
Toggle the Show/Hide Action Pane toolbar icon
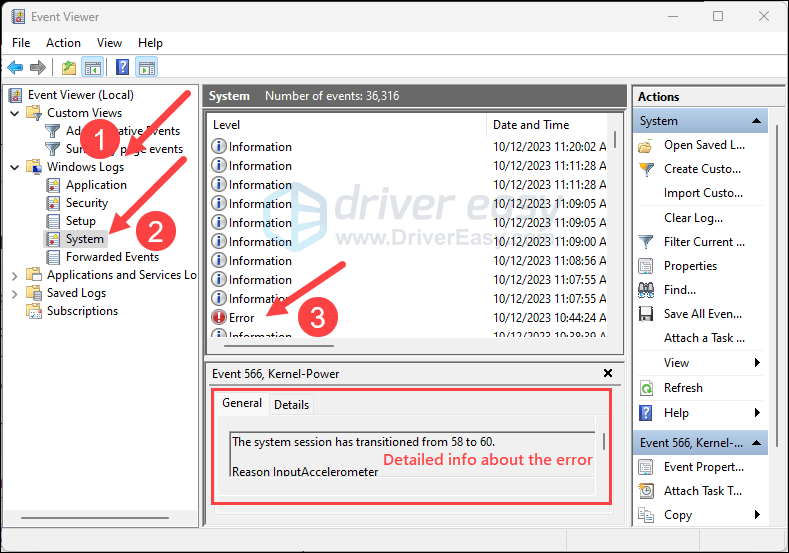tap(146, 67)
